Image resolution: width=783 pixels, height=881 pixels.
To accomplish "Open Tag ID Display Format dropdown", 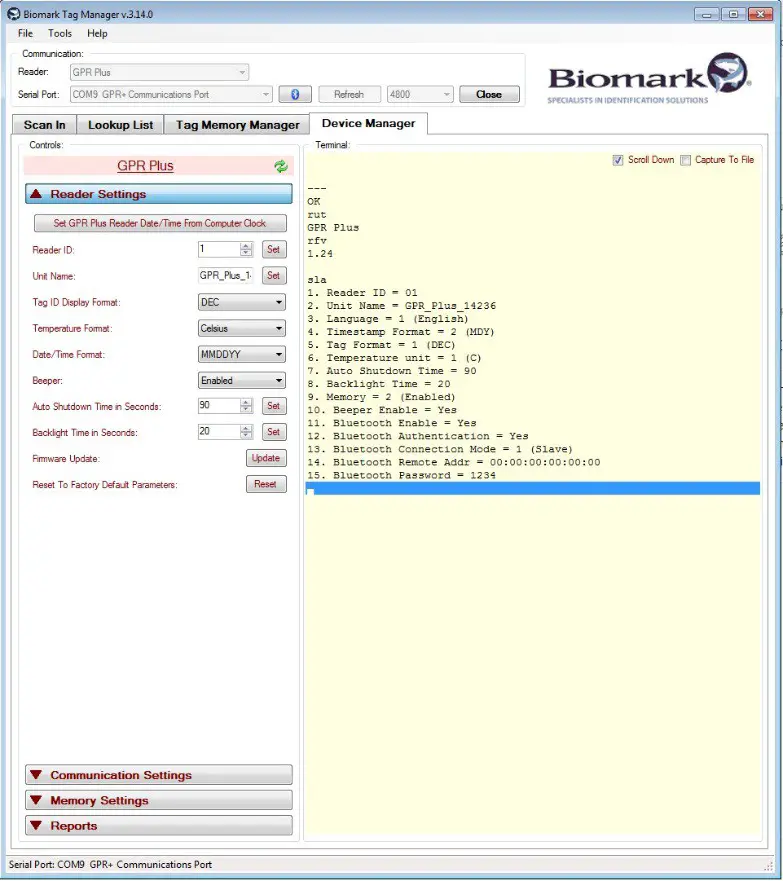I will (x=242, y=302).
